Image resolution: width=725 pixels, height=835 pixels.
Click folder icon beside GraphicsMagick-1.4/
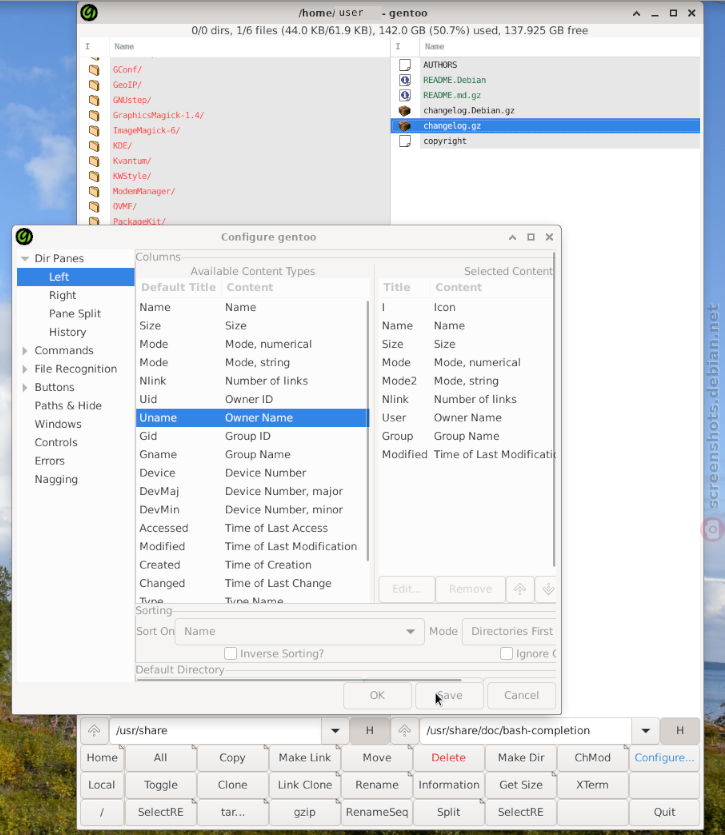[x=94, y=115]
